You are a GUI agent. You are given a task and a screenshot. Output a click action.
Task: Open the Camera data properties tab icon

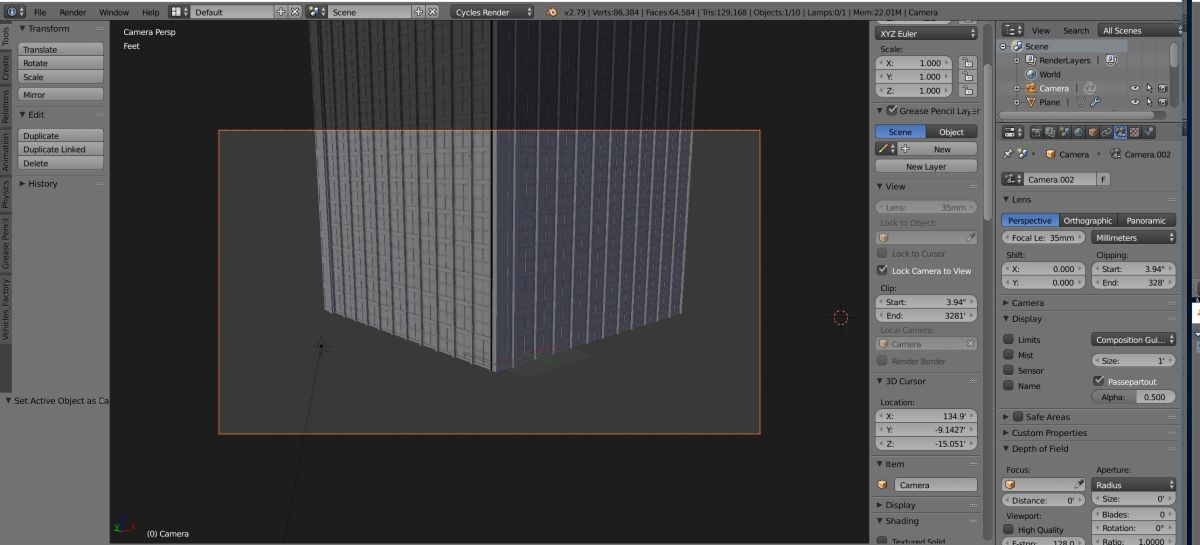click(x=1121, y=131)
